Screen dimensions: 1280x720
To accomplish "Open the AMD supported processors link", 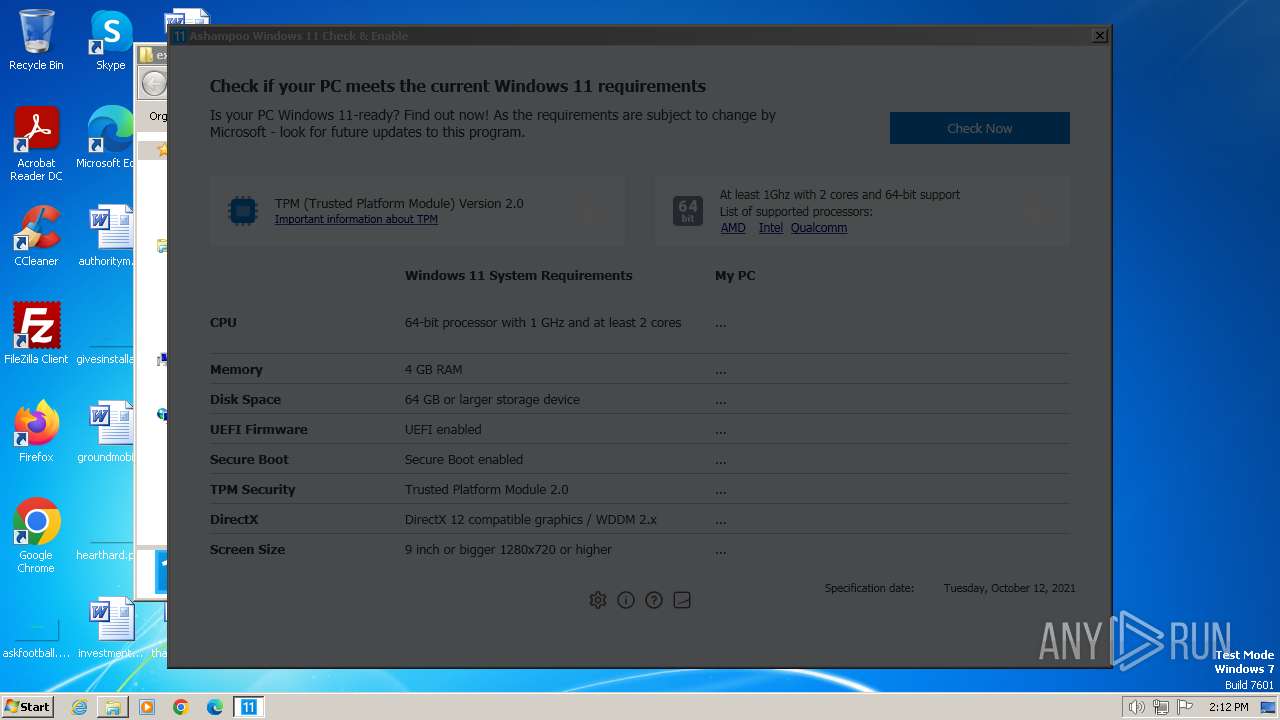I will tap(733, 228).
